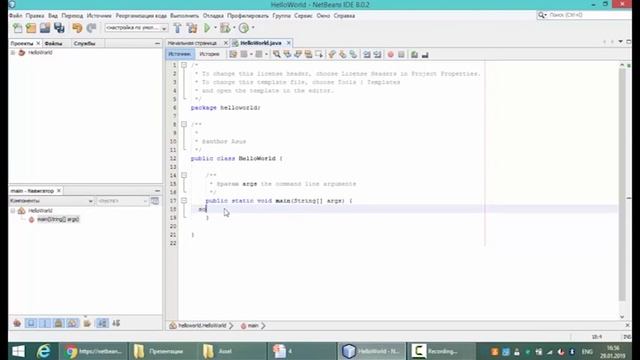Toggle Highlight Search in editor toolbar
Screen dimensions: 640x360
[308, 54]
